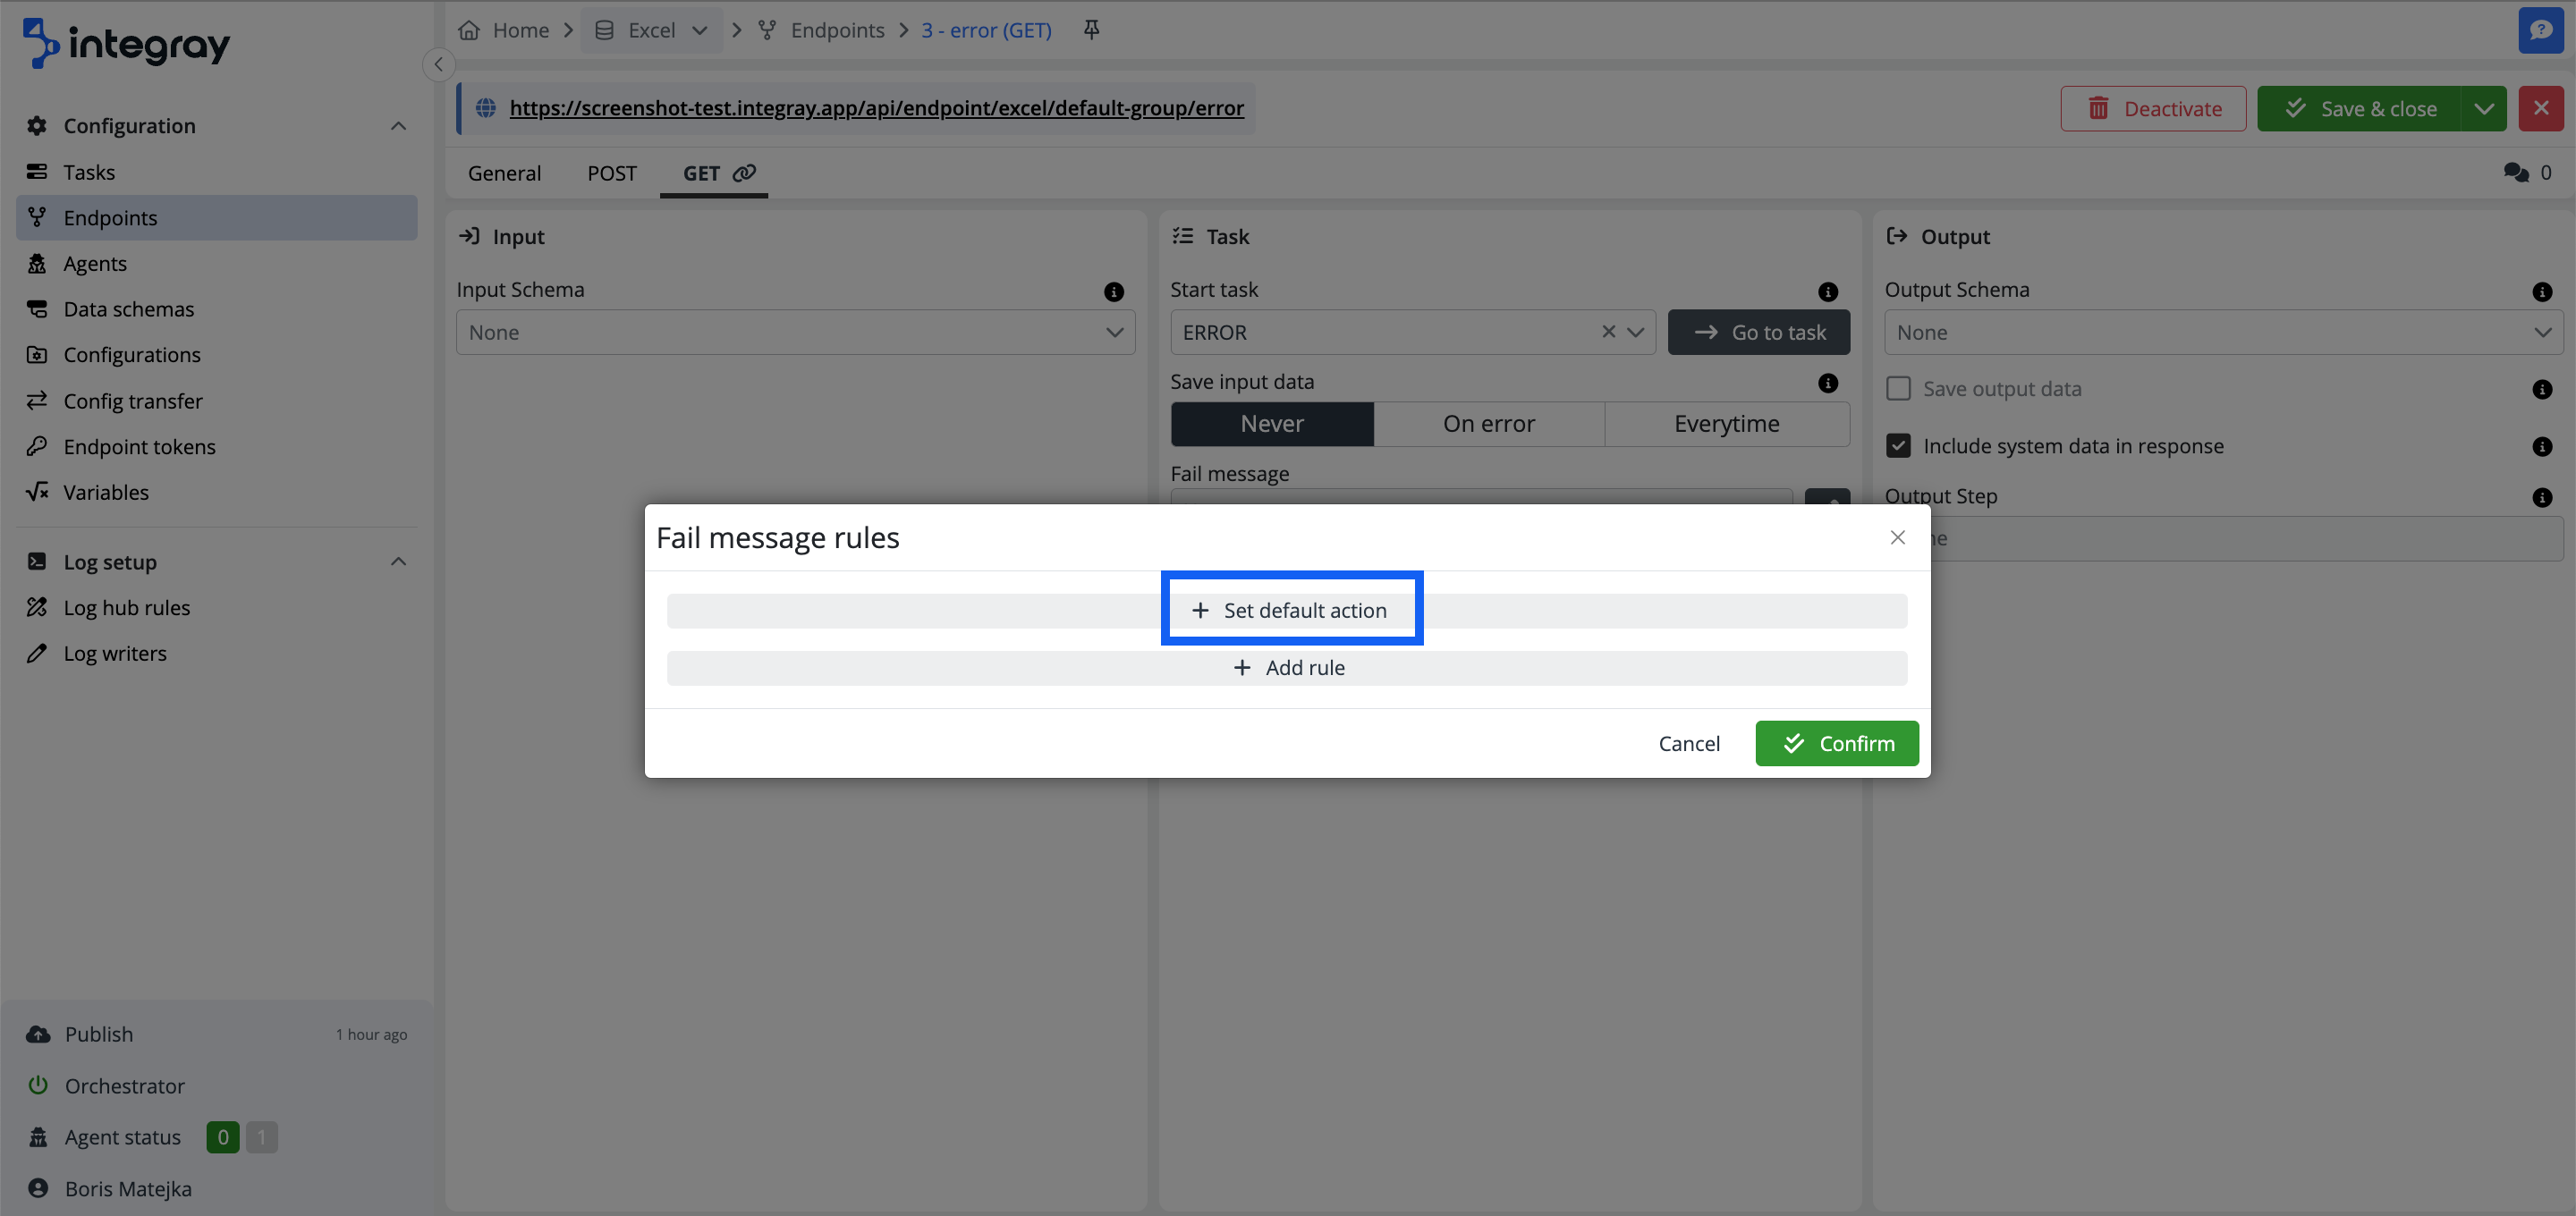The image size is (2576, 1216).
Task: Switch to the POST tab
Action: [611, 173]
